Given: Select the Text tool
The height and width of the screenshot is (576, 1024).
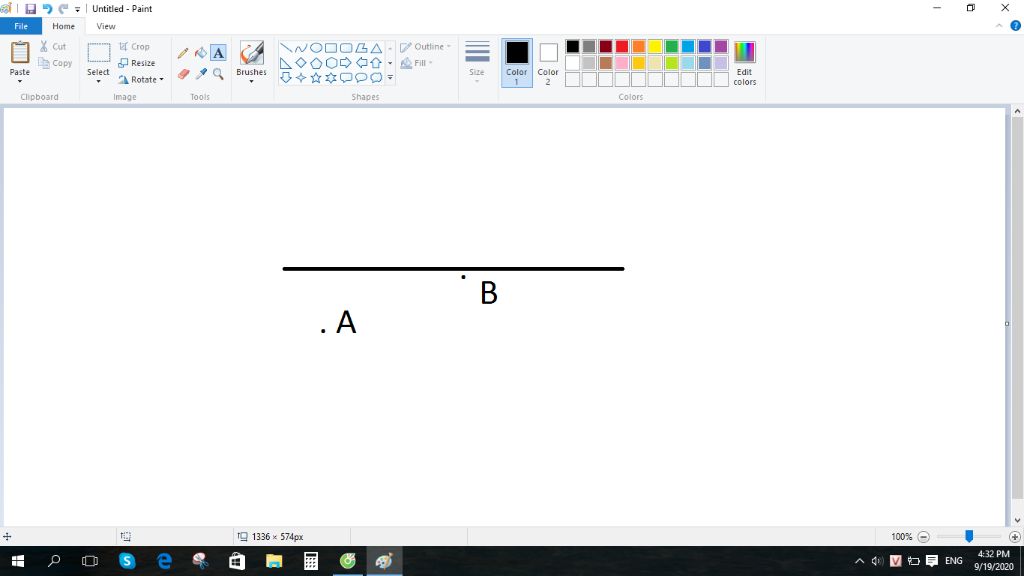Looking at the screenshot, I should pos(218,53).
